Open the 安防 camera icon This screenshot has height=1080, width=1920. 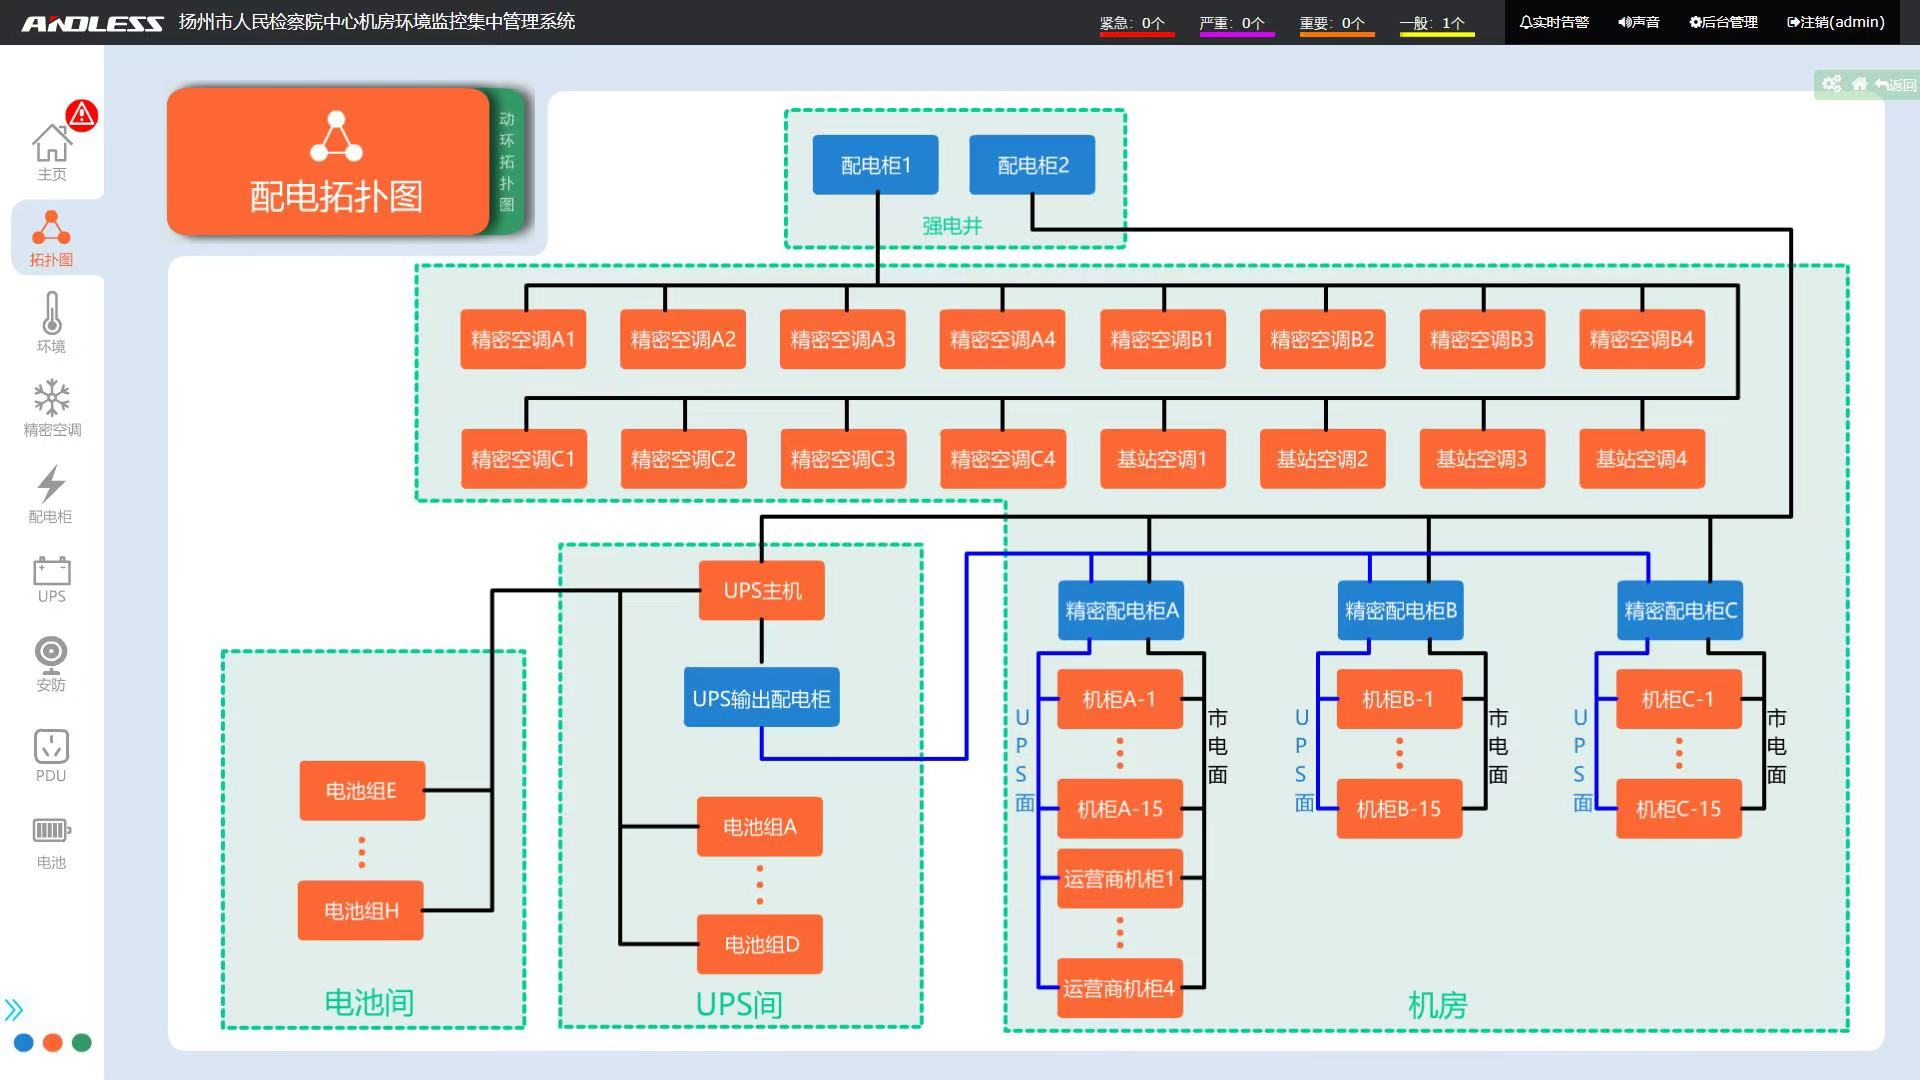click(51, 664)
